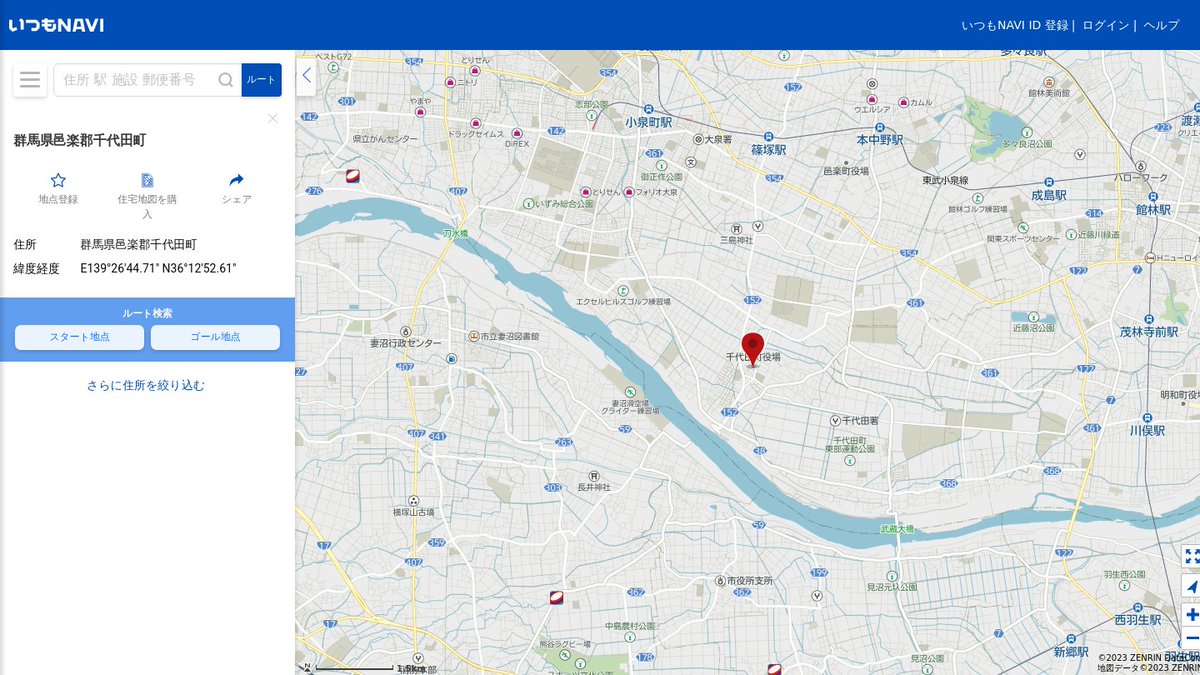Click the 本中野駅 station label
1200x675 pixels.
coord(880,139)
